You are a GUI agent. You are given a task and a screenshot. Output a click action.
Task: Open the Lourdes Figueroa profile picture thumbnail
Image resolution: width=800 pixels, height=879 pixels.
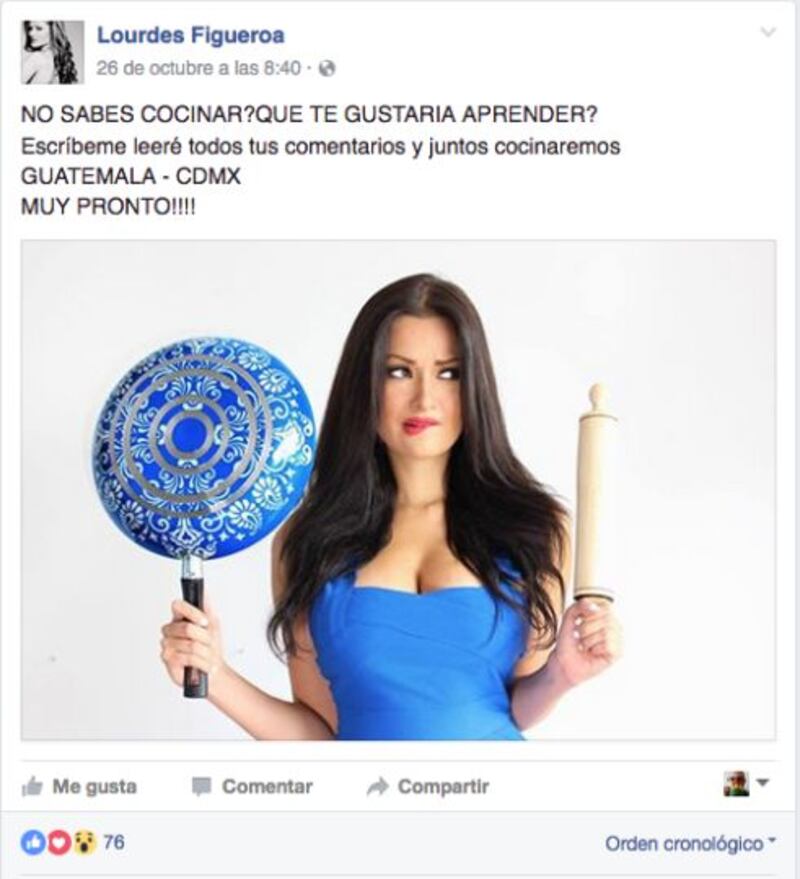click(x=53, y=52)
